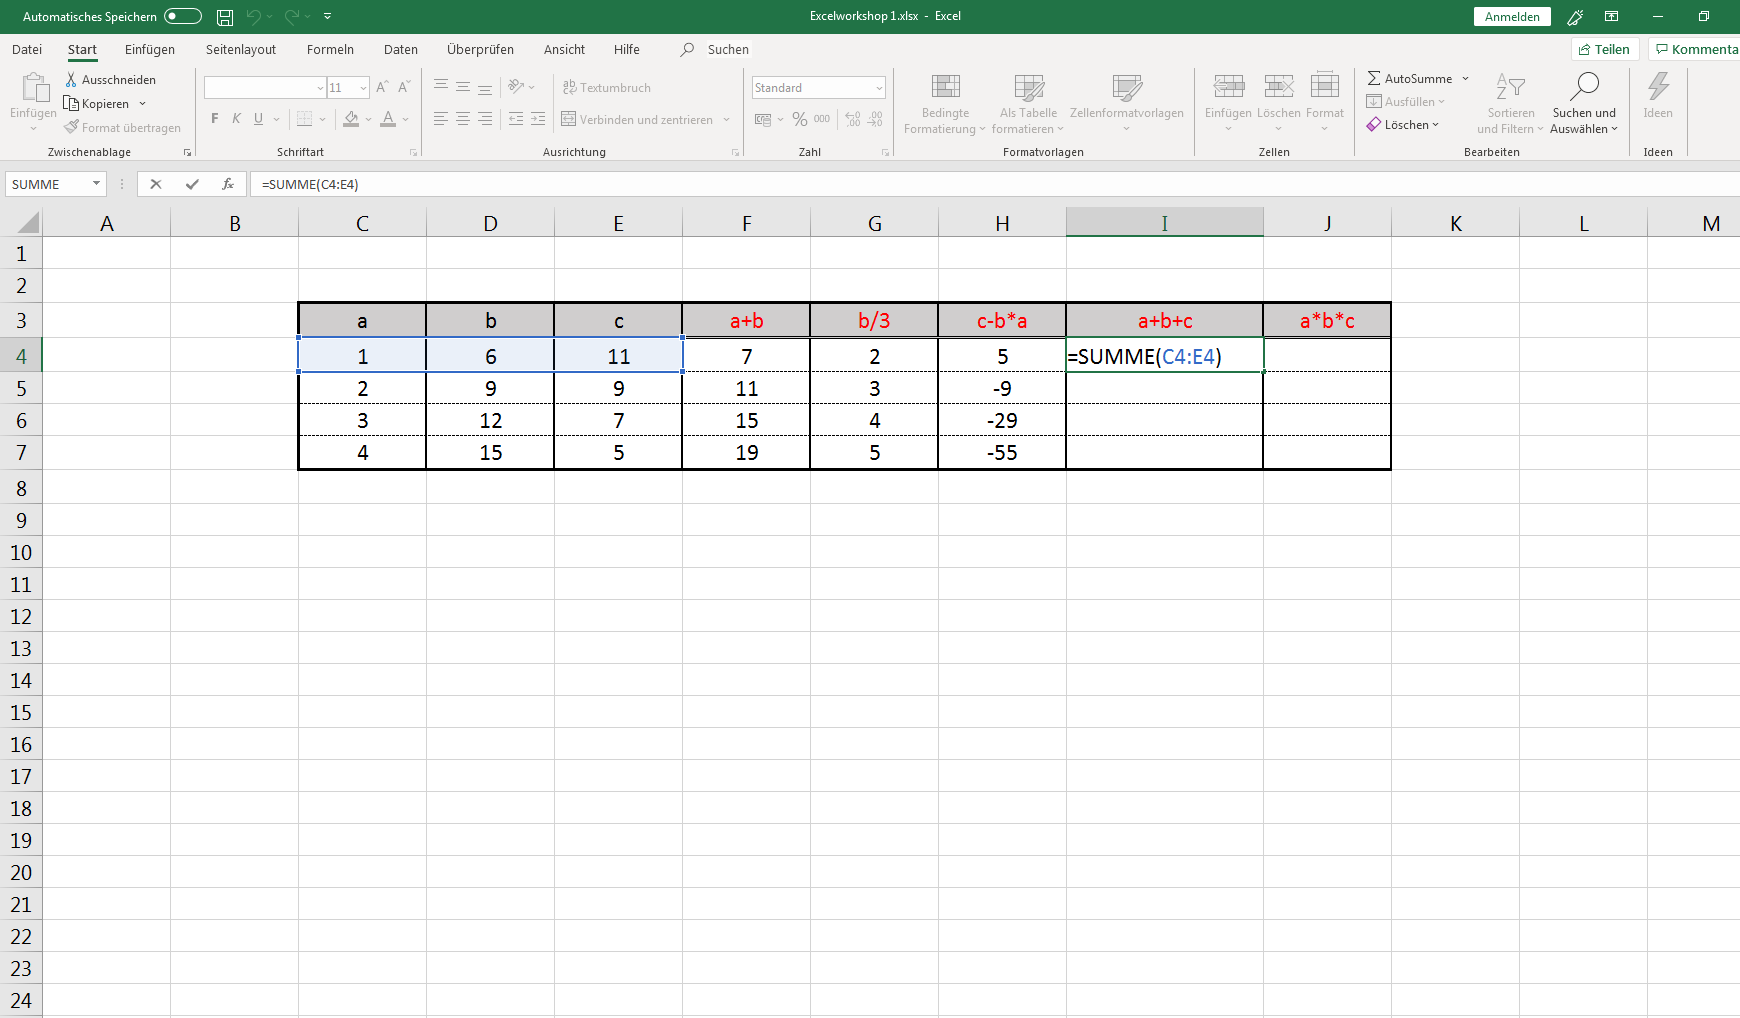Click AutoSumme button
The image size is (1740, 1018).
1410,78
